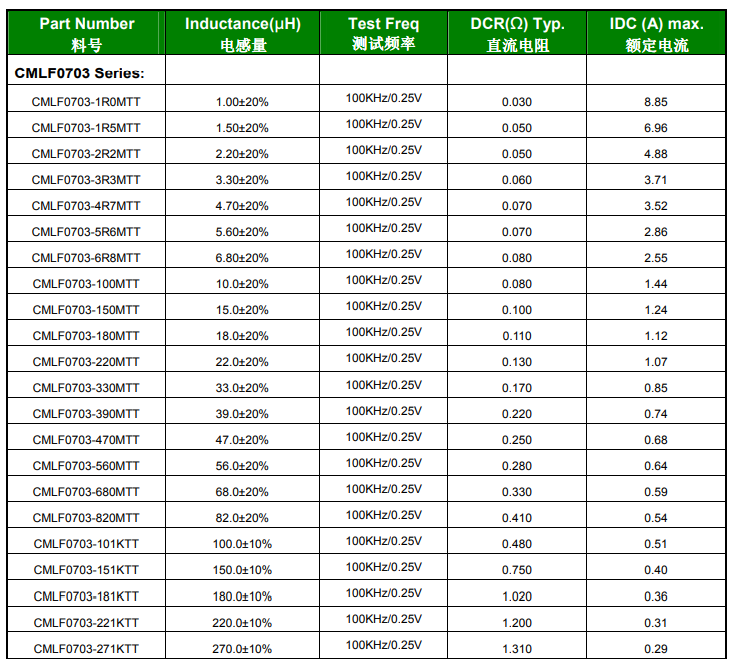
Task: Select part number CMLF0703-1R5MTT
Action: coord(86,128)
